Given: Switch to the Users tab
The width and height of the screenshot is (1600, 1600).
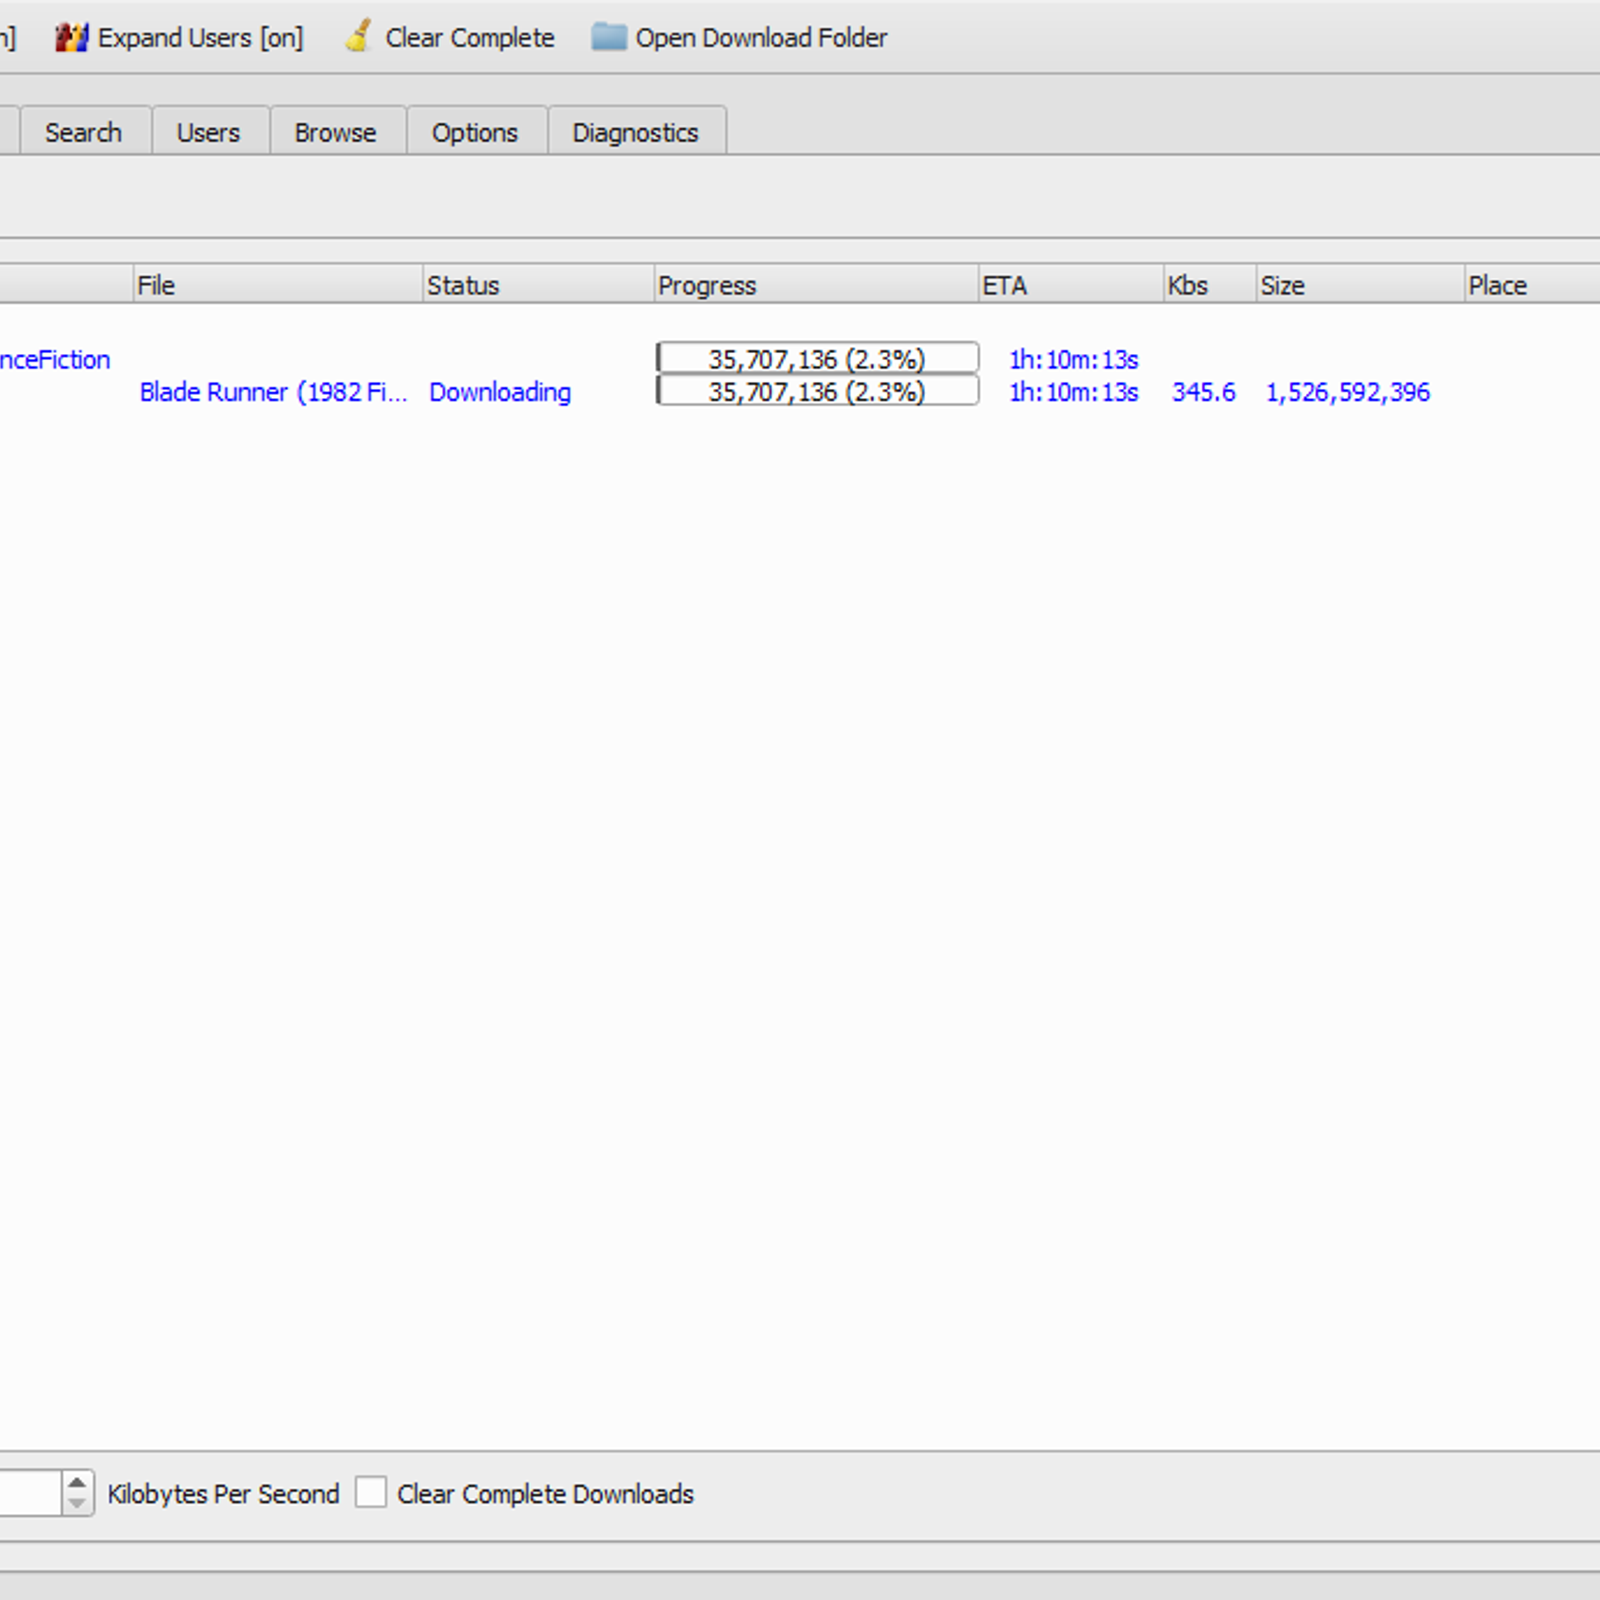Looking at the screenshot, I should coord(209,132).
